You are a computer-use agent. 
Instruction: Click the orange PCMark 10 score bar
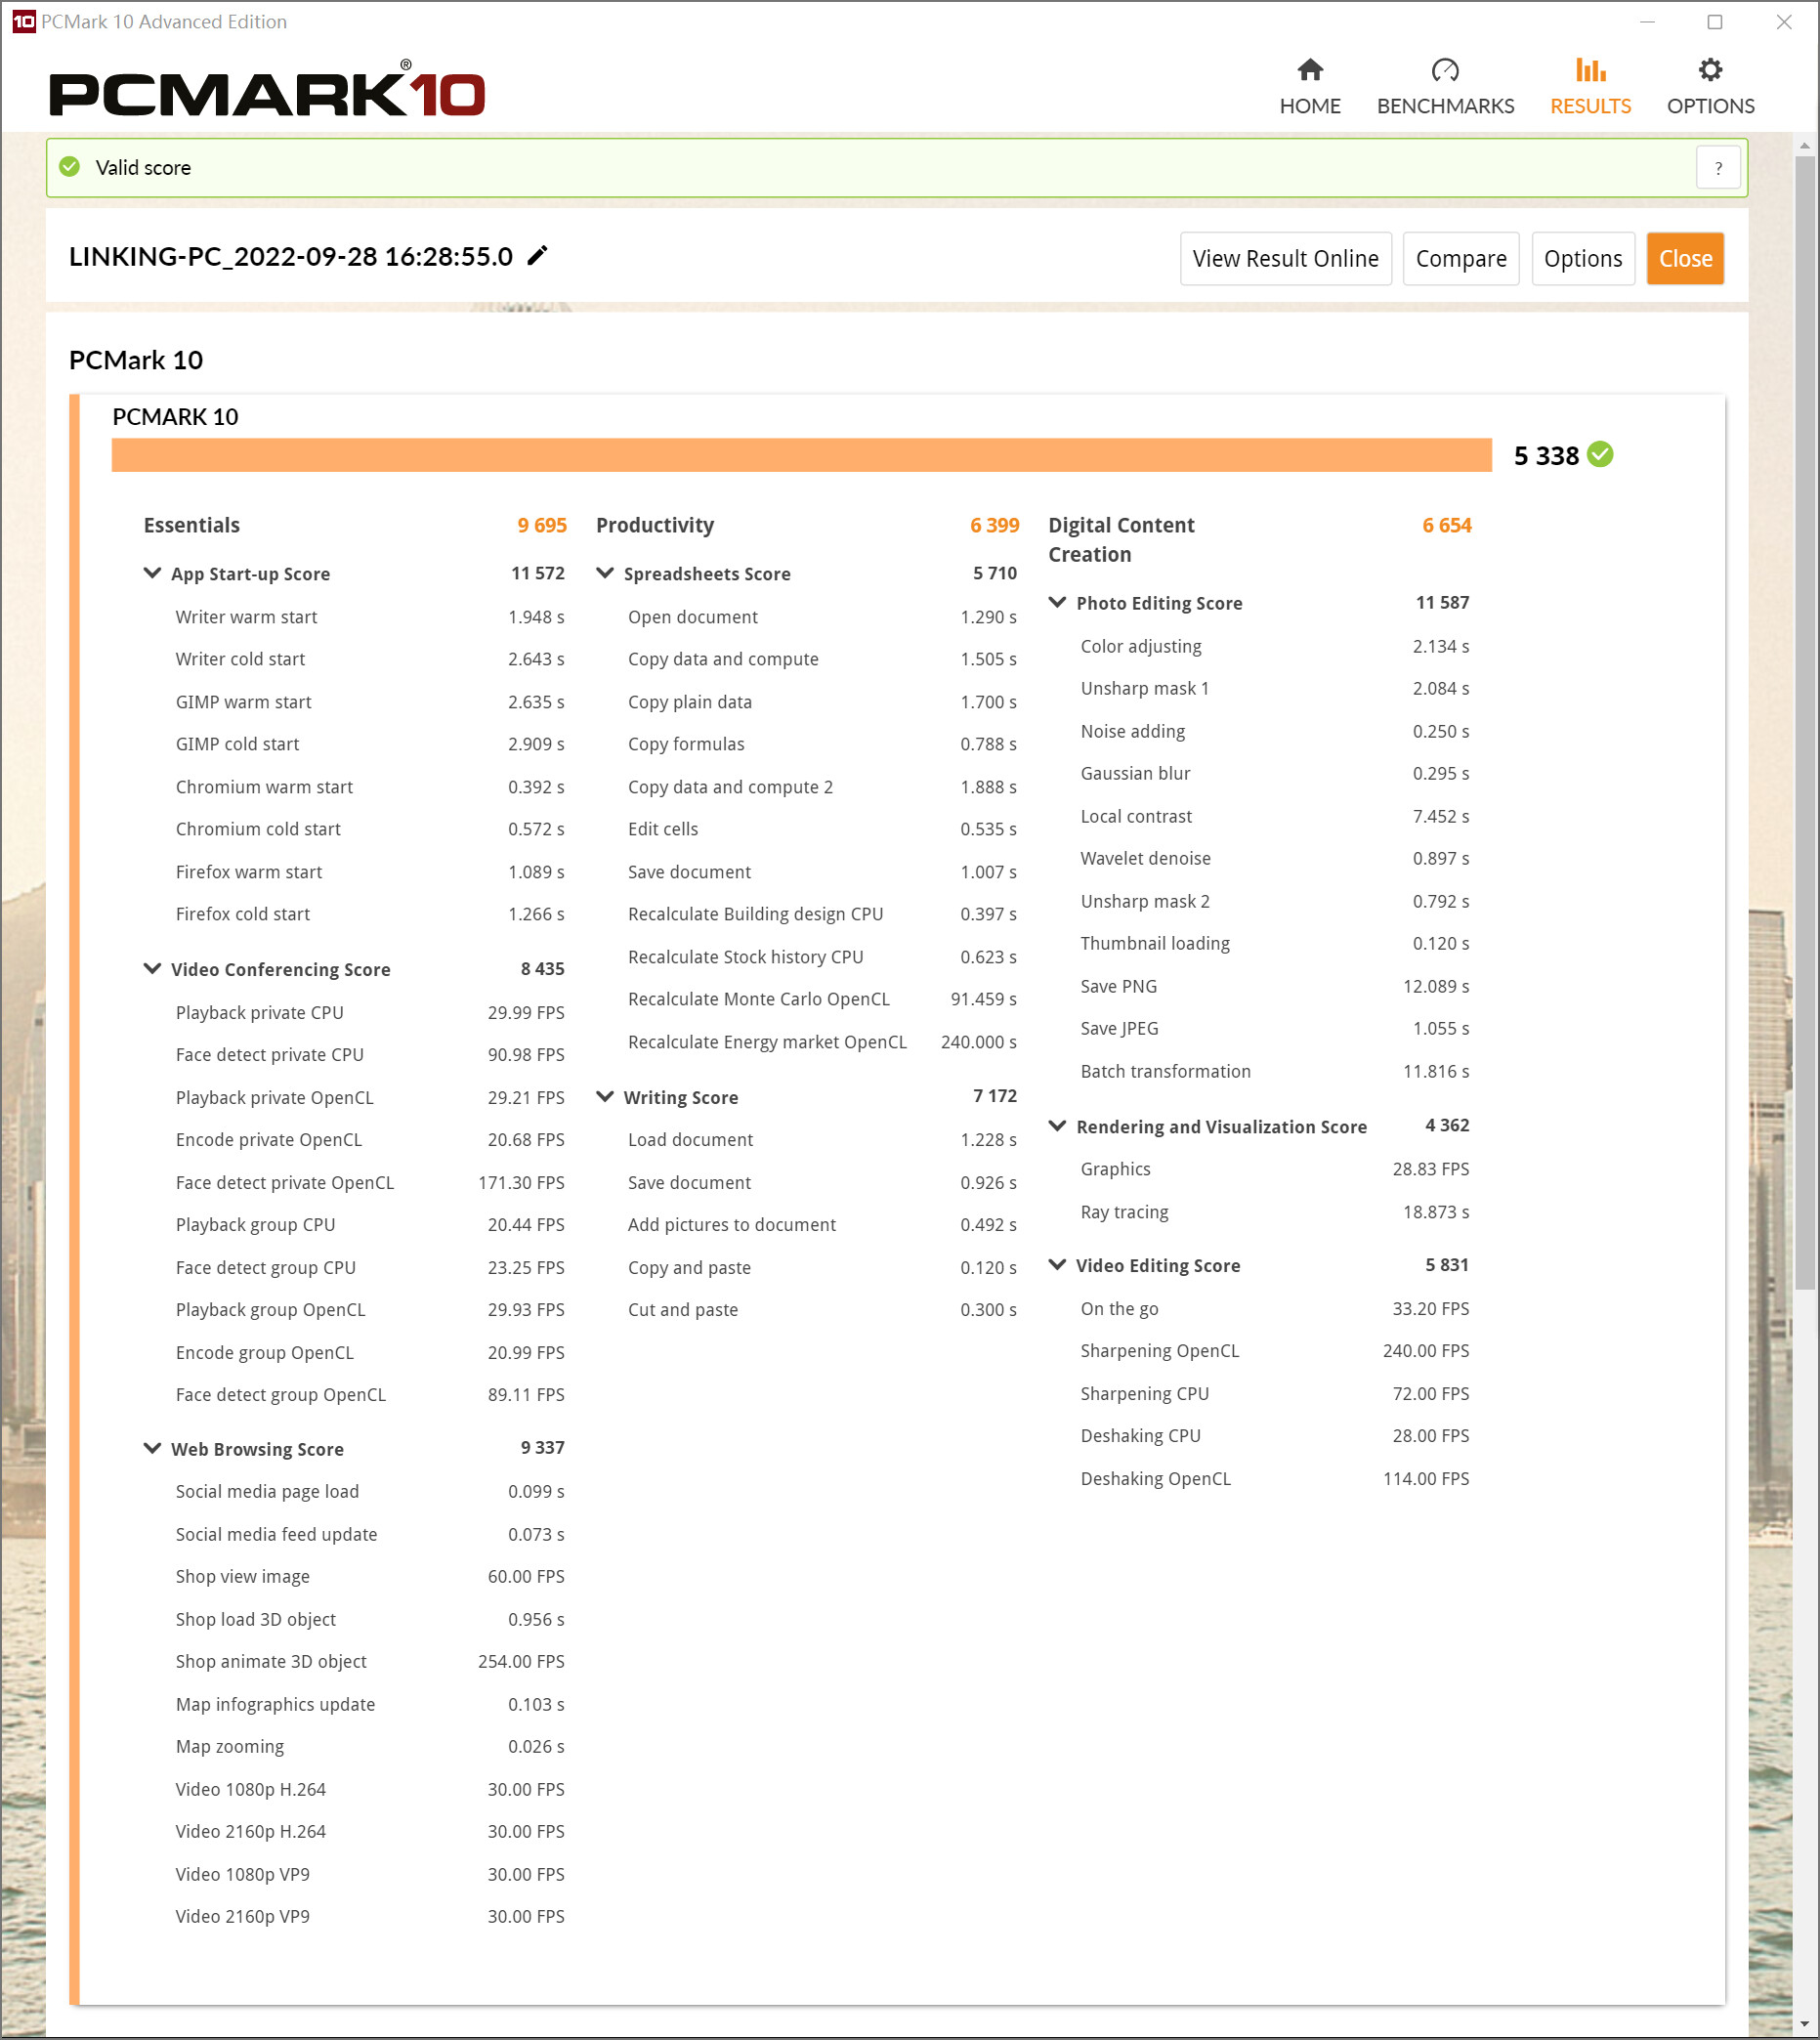coord(800,455)
